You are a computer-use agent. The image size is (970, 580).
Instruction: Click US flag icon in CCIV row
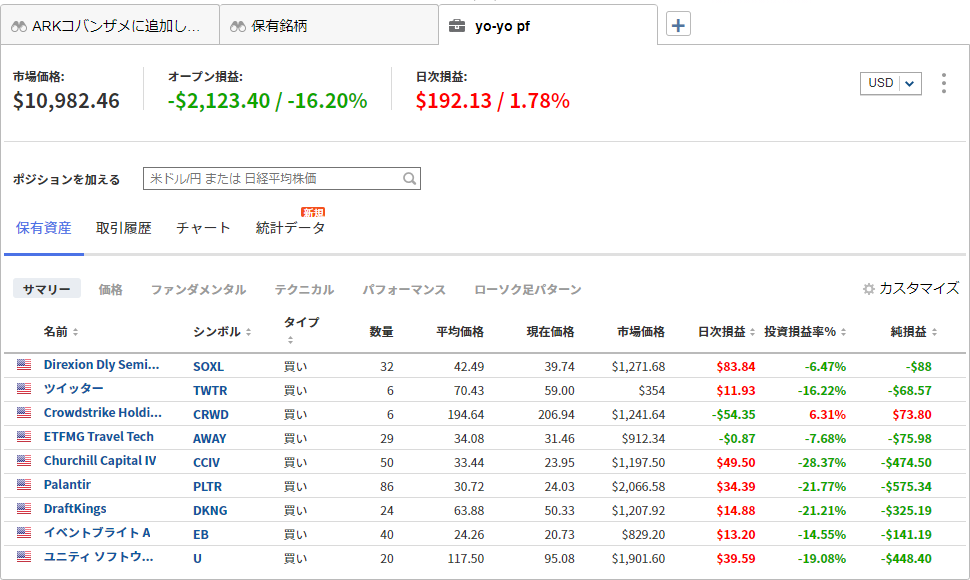click(x=24, y=461)
